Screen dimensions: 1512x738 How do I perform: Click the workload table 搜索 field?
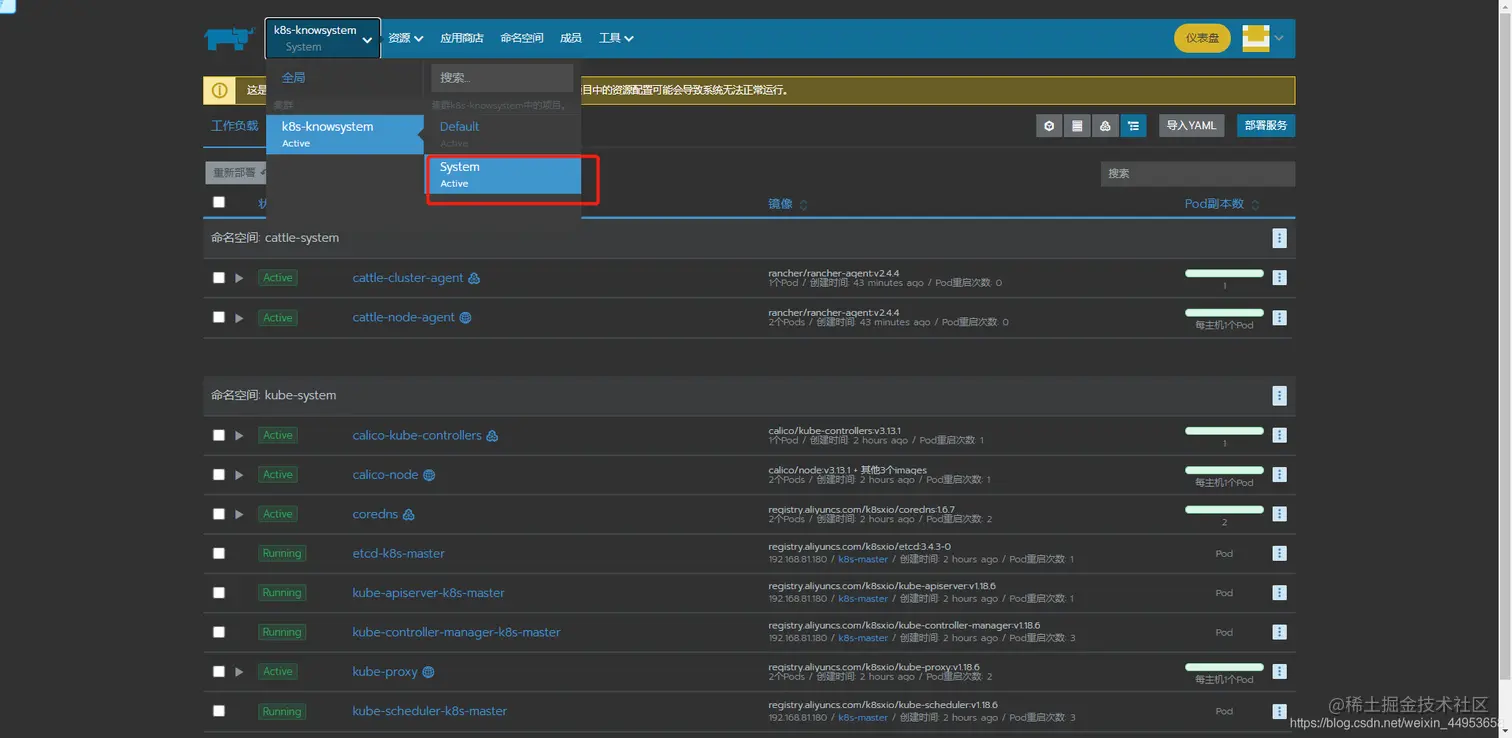point(1198,173)
